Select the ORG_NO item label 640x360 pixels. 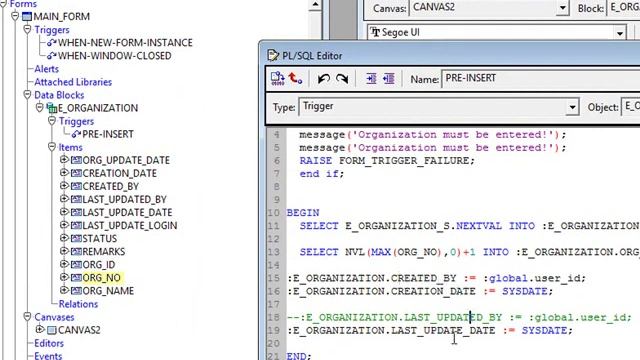click(102, 278)
